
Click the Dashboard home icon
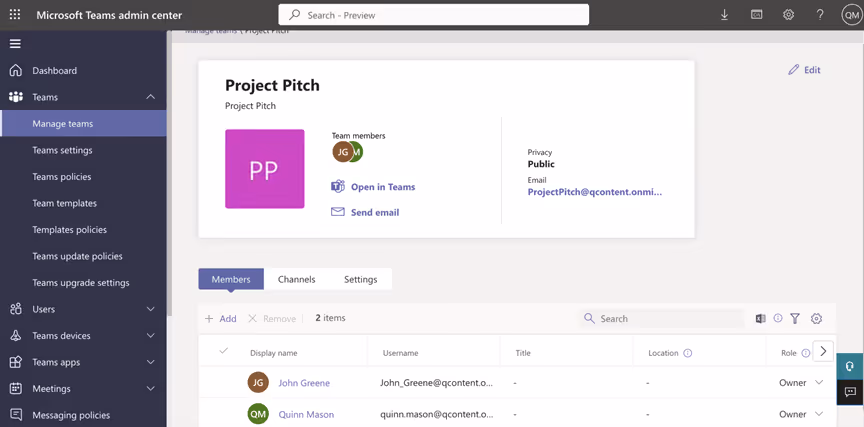click(16, 71)
